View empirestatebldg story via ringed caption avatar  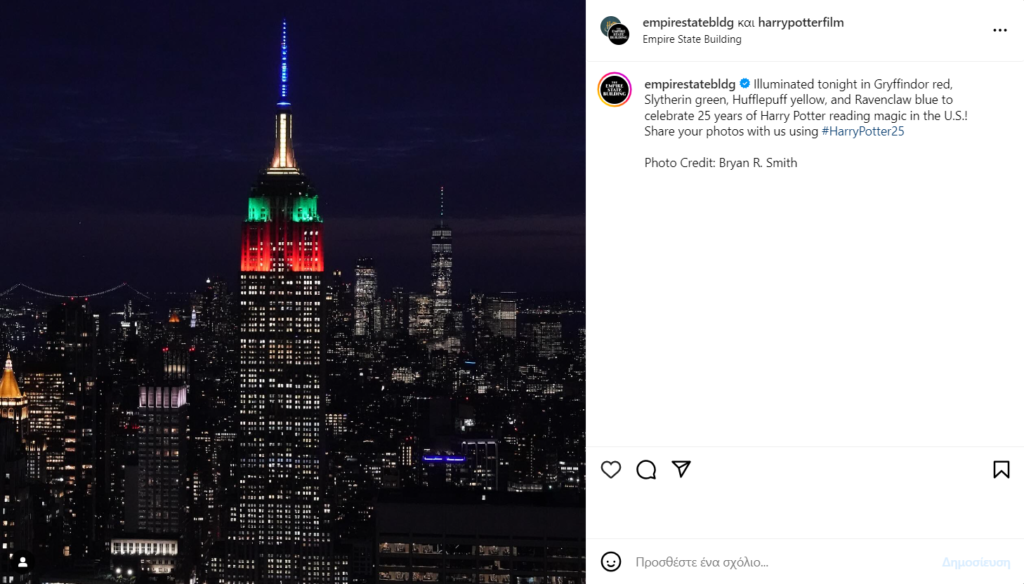(x=615, y=89)
